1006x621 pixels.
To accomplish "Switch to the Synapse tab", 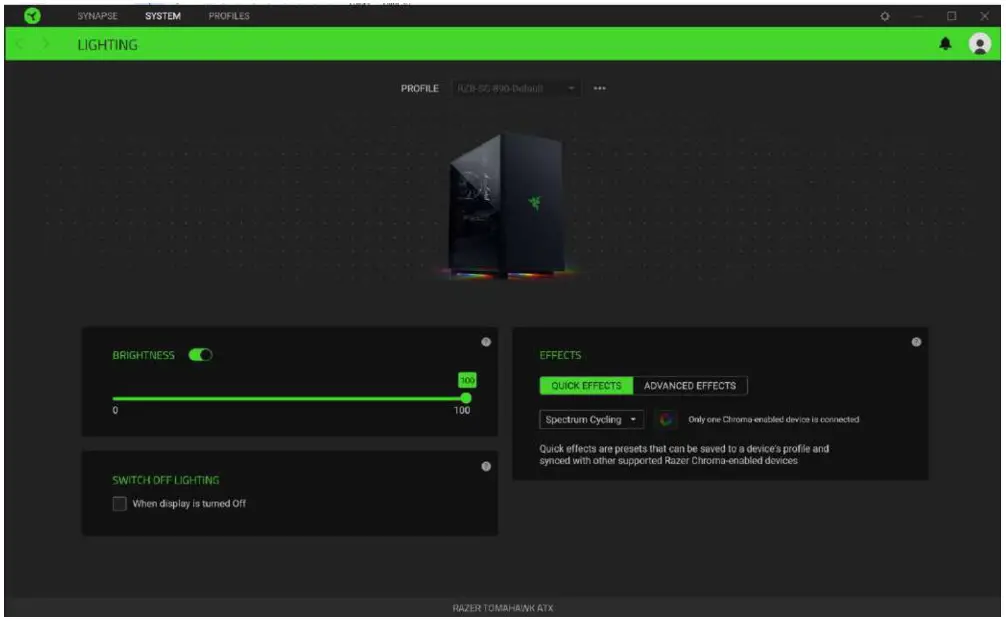I will [99, 15].
